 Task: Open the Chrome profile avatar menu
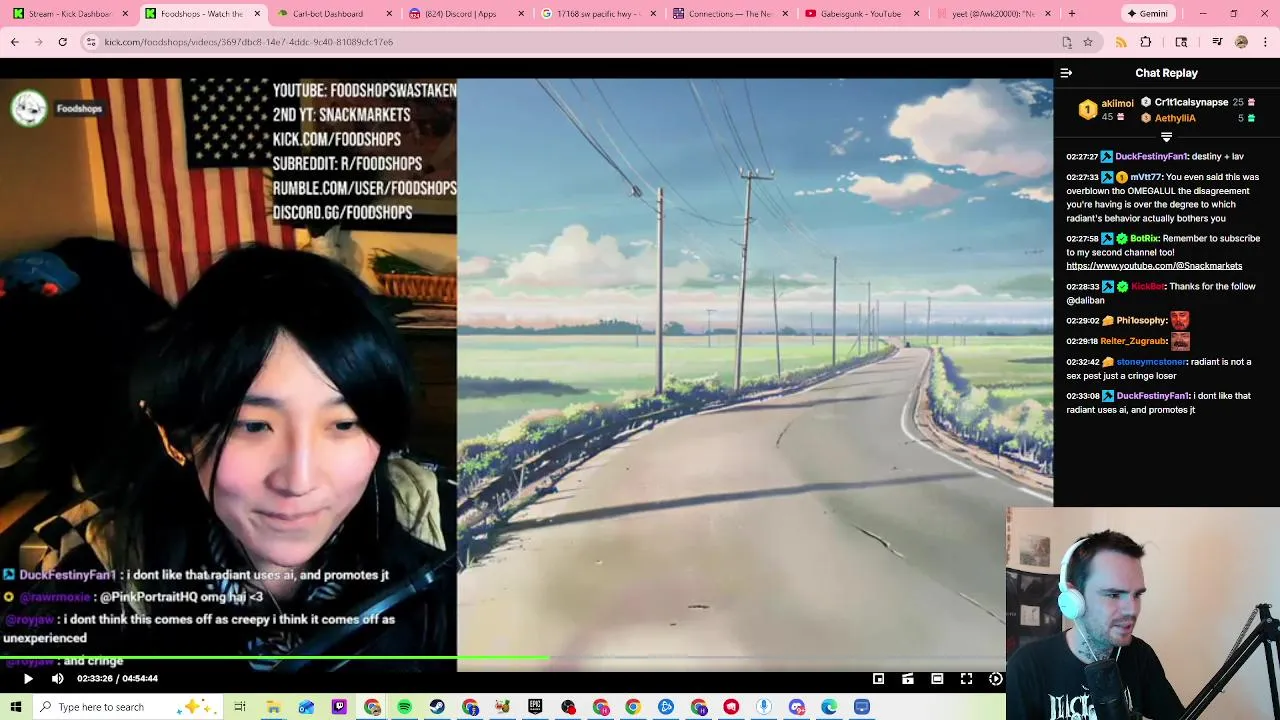point(1241,42)
